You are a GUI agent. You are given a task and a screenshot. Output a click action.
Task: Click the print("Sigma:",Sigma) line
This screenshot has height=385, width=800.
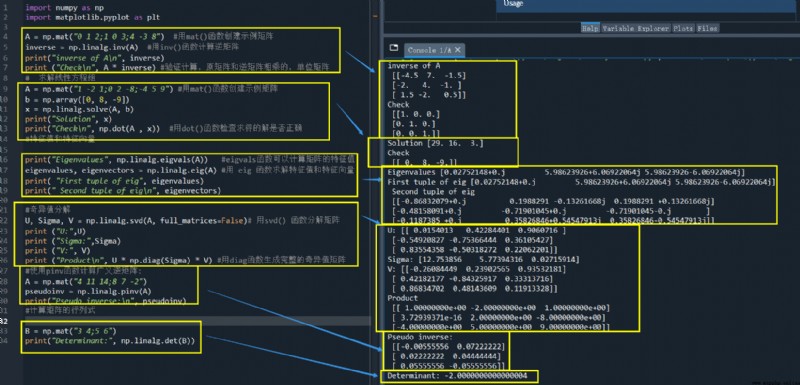(x=73, y=241)
